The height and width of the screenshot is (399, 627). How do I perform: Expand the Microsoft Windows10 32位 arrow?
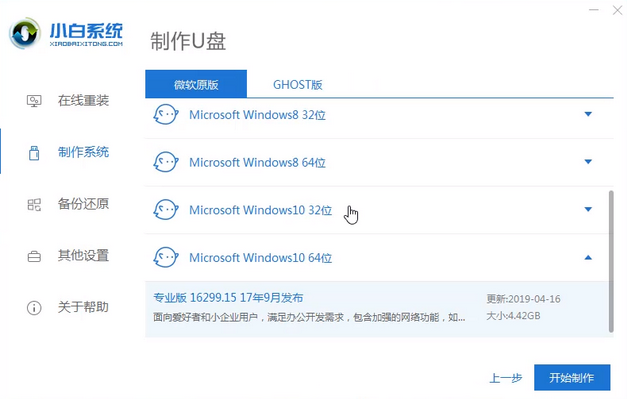(588, 209)
